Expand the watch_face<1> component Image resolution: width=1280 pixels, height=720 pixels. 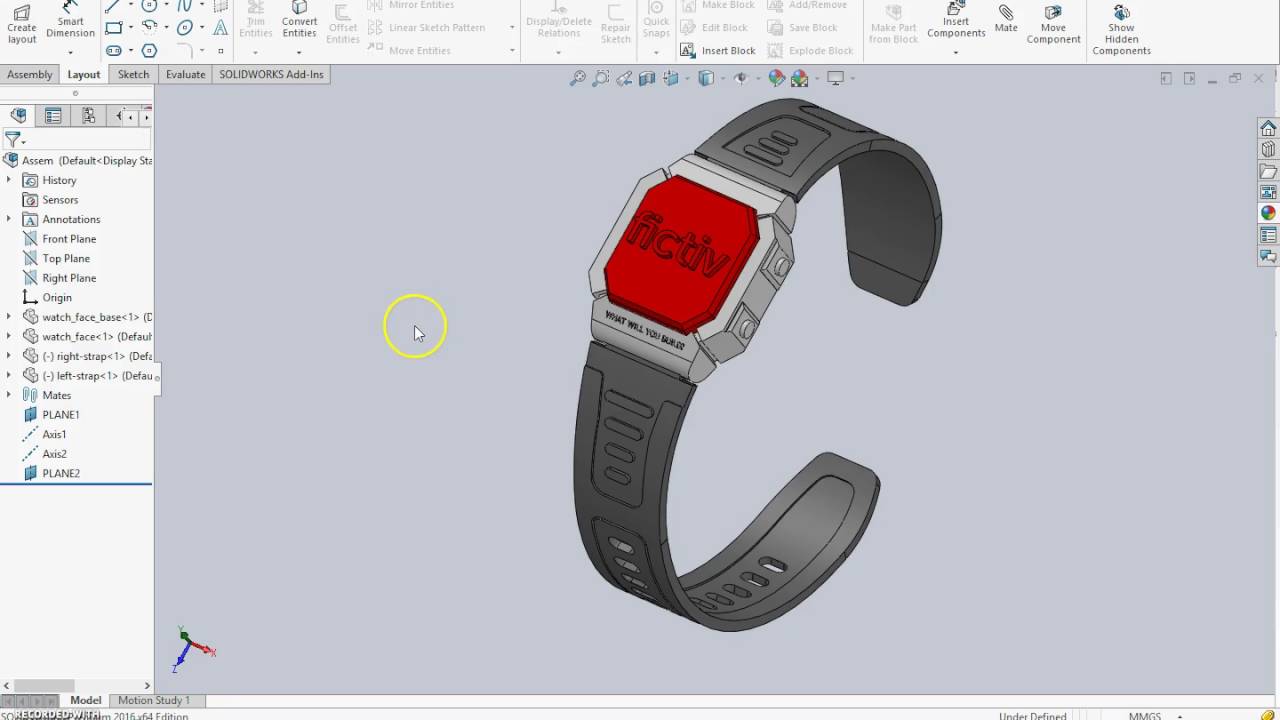pyautogui.click(x=9, y=336)
